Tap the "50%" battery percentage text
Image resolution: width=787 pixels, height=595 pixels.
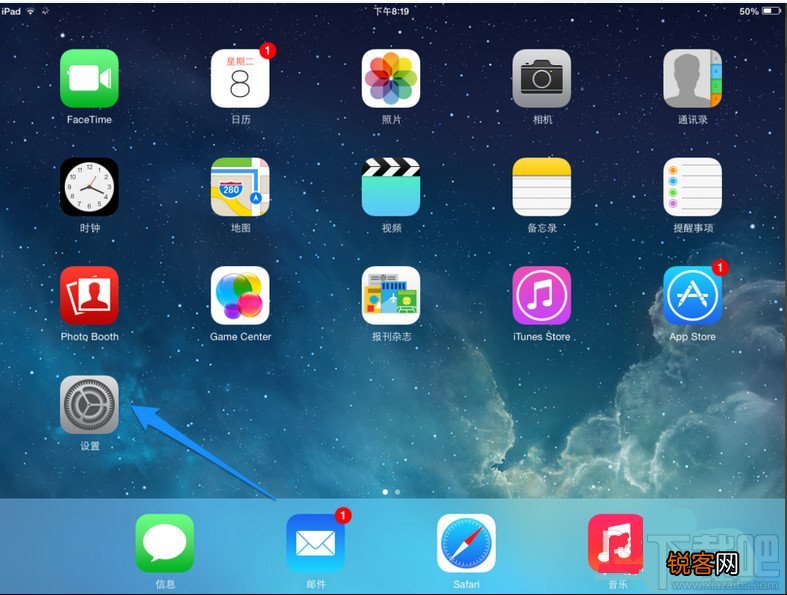point(749,11)
